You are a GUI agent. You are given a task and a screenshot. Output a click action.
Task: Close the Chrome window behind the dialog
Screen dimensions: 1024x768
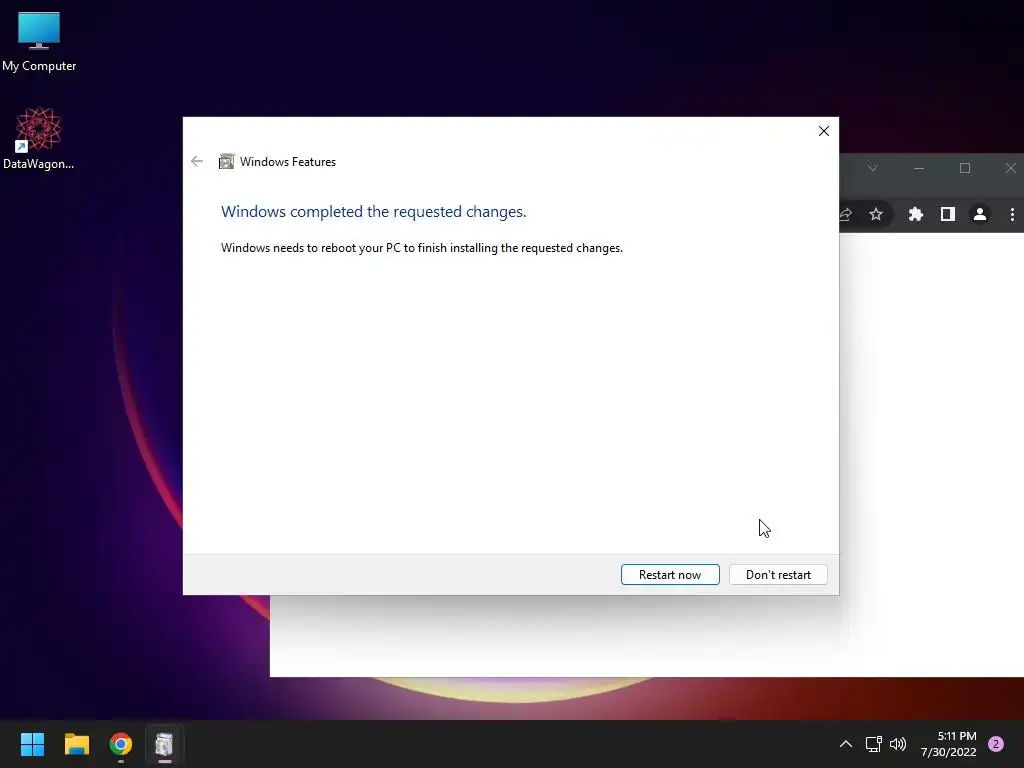[x=1010, y=168]
